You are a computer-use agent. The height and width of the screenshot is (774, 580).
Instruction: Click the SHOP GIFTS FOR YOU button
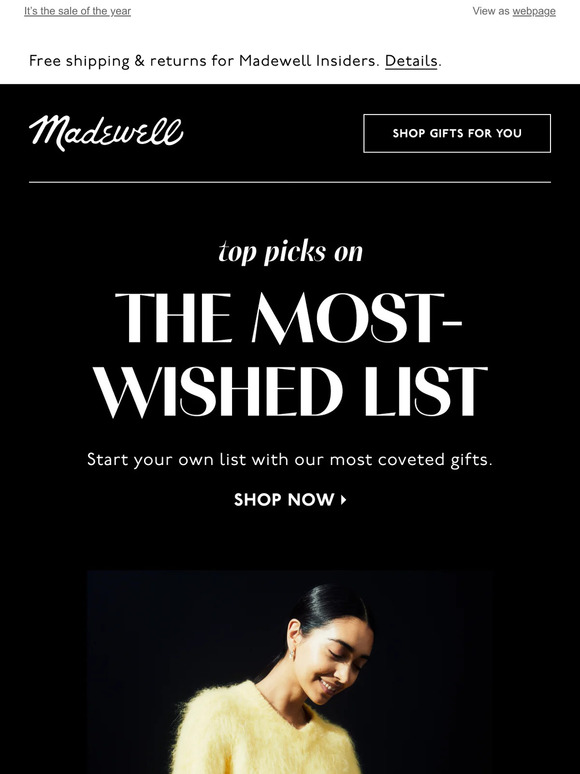point(457,133)
